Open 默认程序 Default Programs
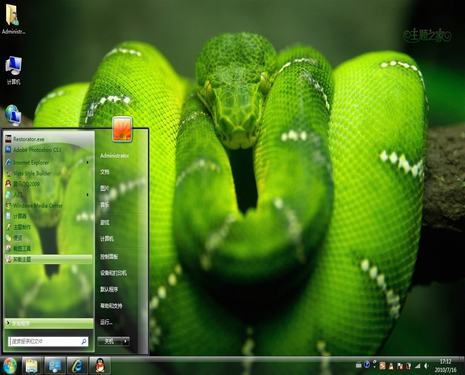This screenshot has height=375, width=465. [x=109, y=289]
